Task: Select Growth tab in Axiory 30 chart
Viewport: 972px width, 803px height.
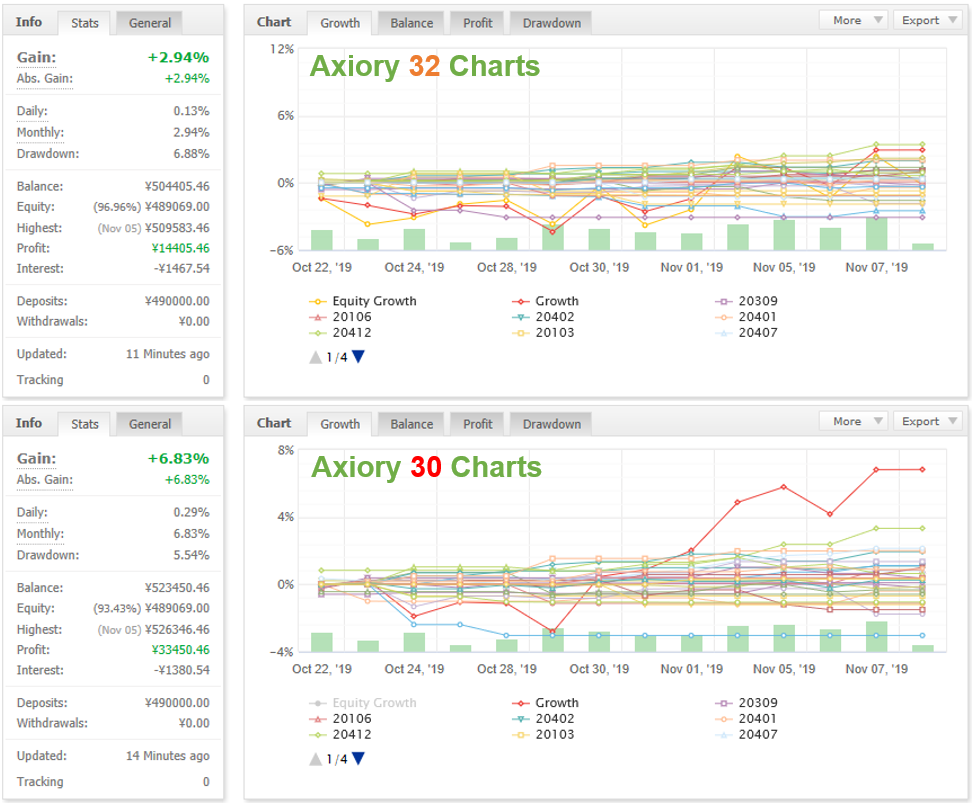Action: [340, 424]
